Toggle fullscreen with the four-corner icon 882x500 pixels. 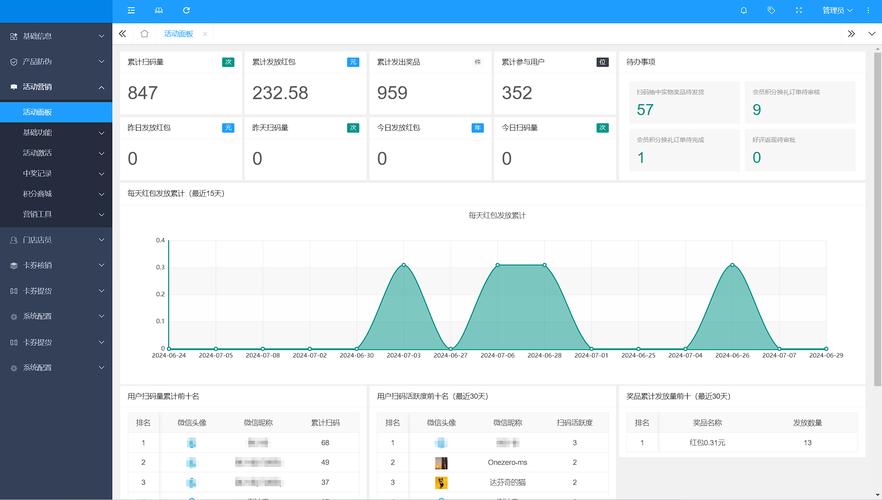pos(799,10)
